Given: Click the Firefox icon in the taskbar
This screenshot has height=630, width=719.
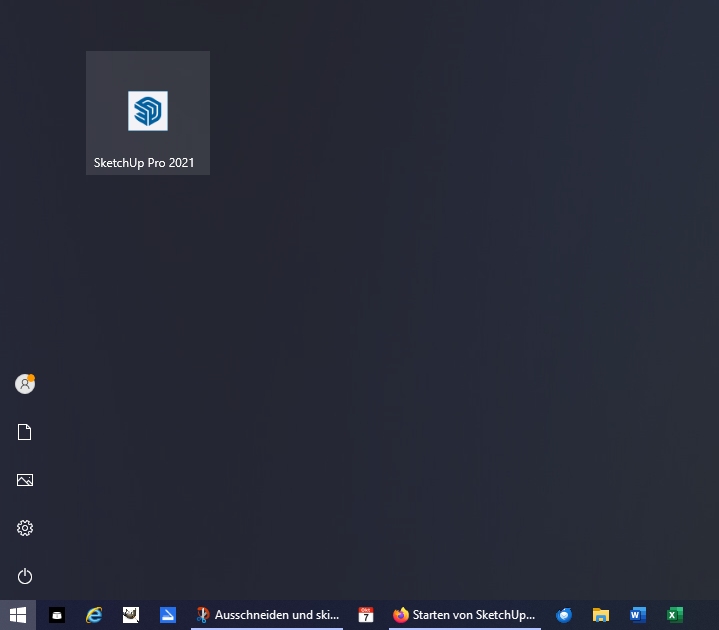Looking at the screenshot, I should [x=401, y=615].
